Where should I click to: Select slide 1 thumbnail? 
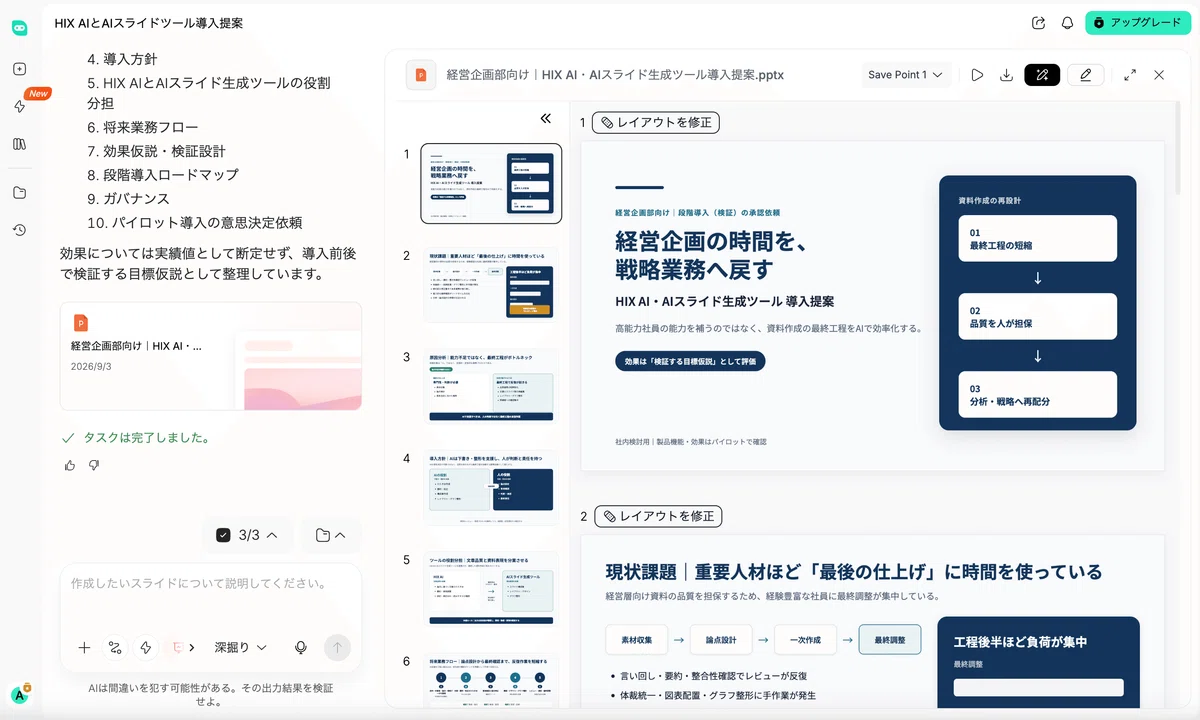click(x=491, y=183)
